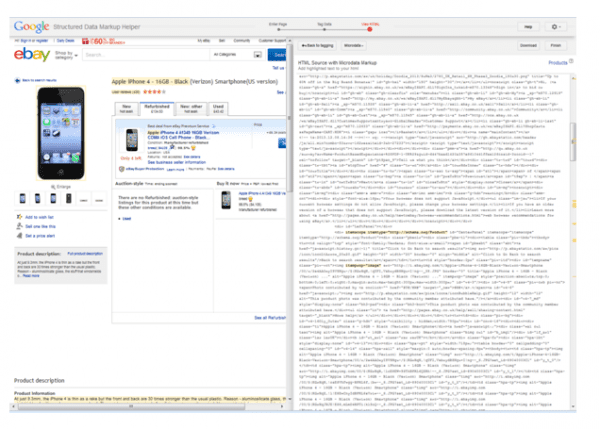Open the Full product description link
Viewport: 600px width, 429px height.
click(85, 254)
